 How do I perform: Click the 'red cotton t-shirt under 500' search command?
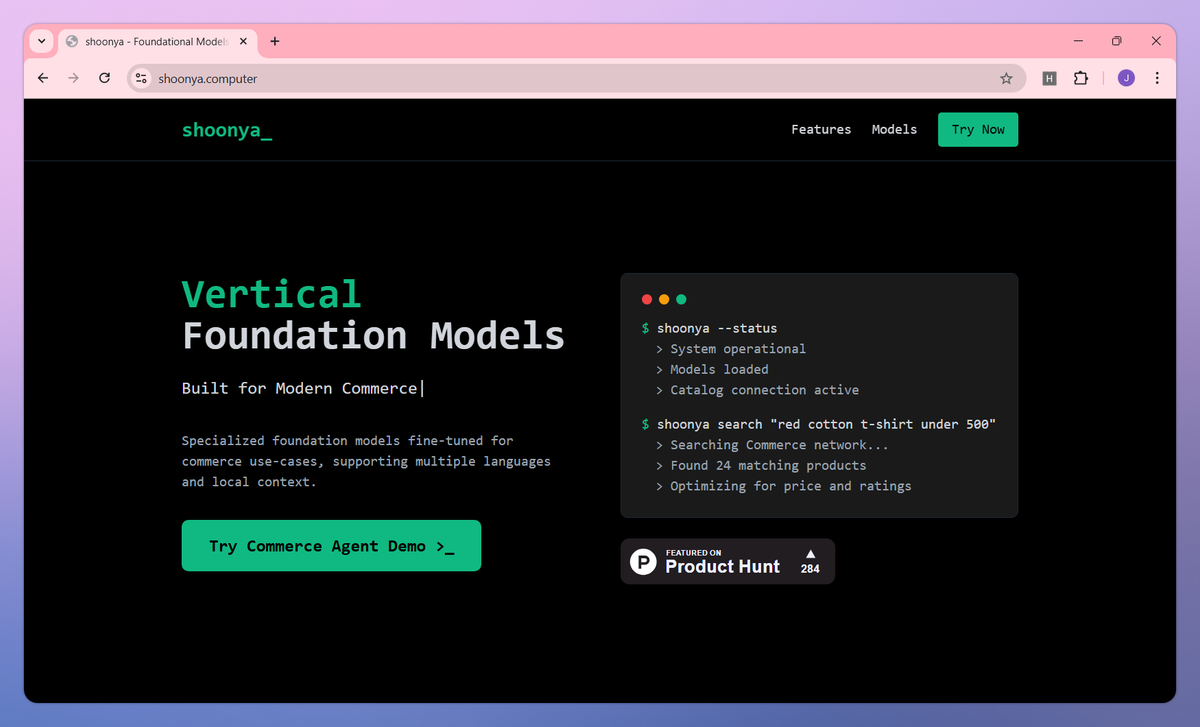pos(826,424)
